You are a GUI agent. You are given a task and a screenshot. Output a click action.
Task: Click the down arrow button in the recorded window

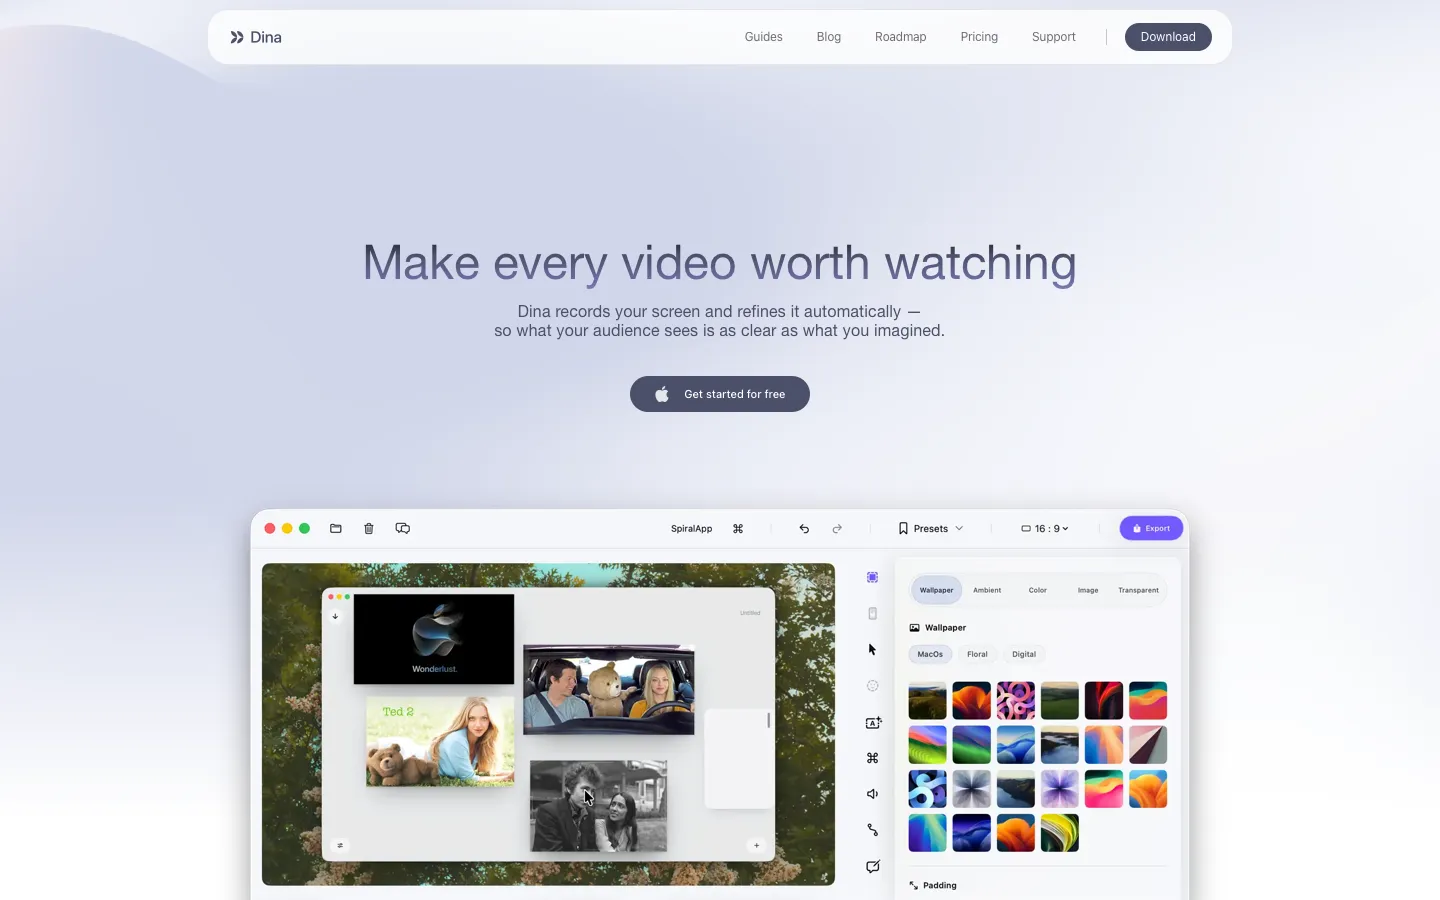click(x=335, y=617)
